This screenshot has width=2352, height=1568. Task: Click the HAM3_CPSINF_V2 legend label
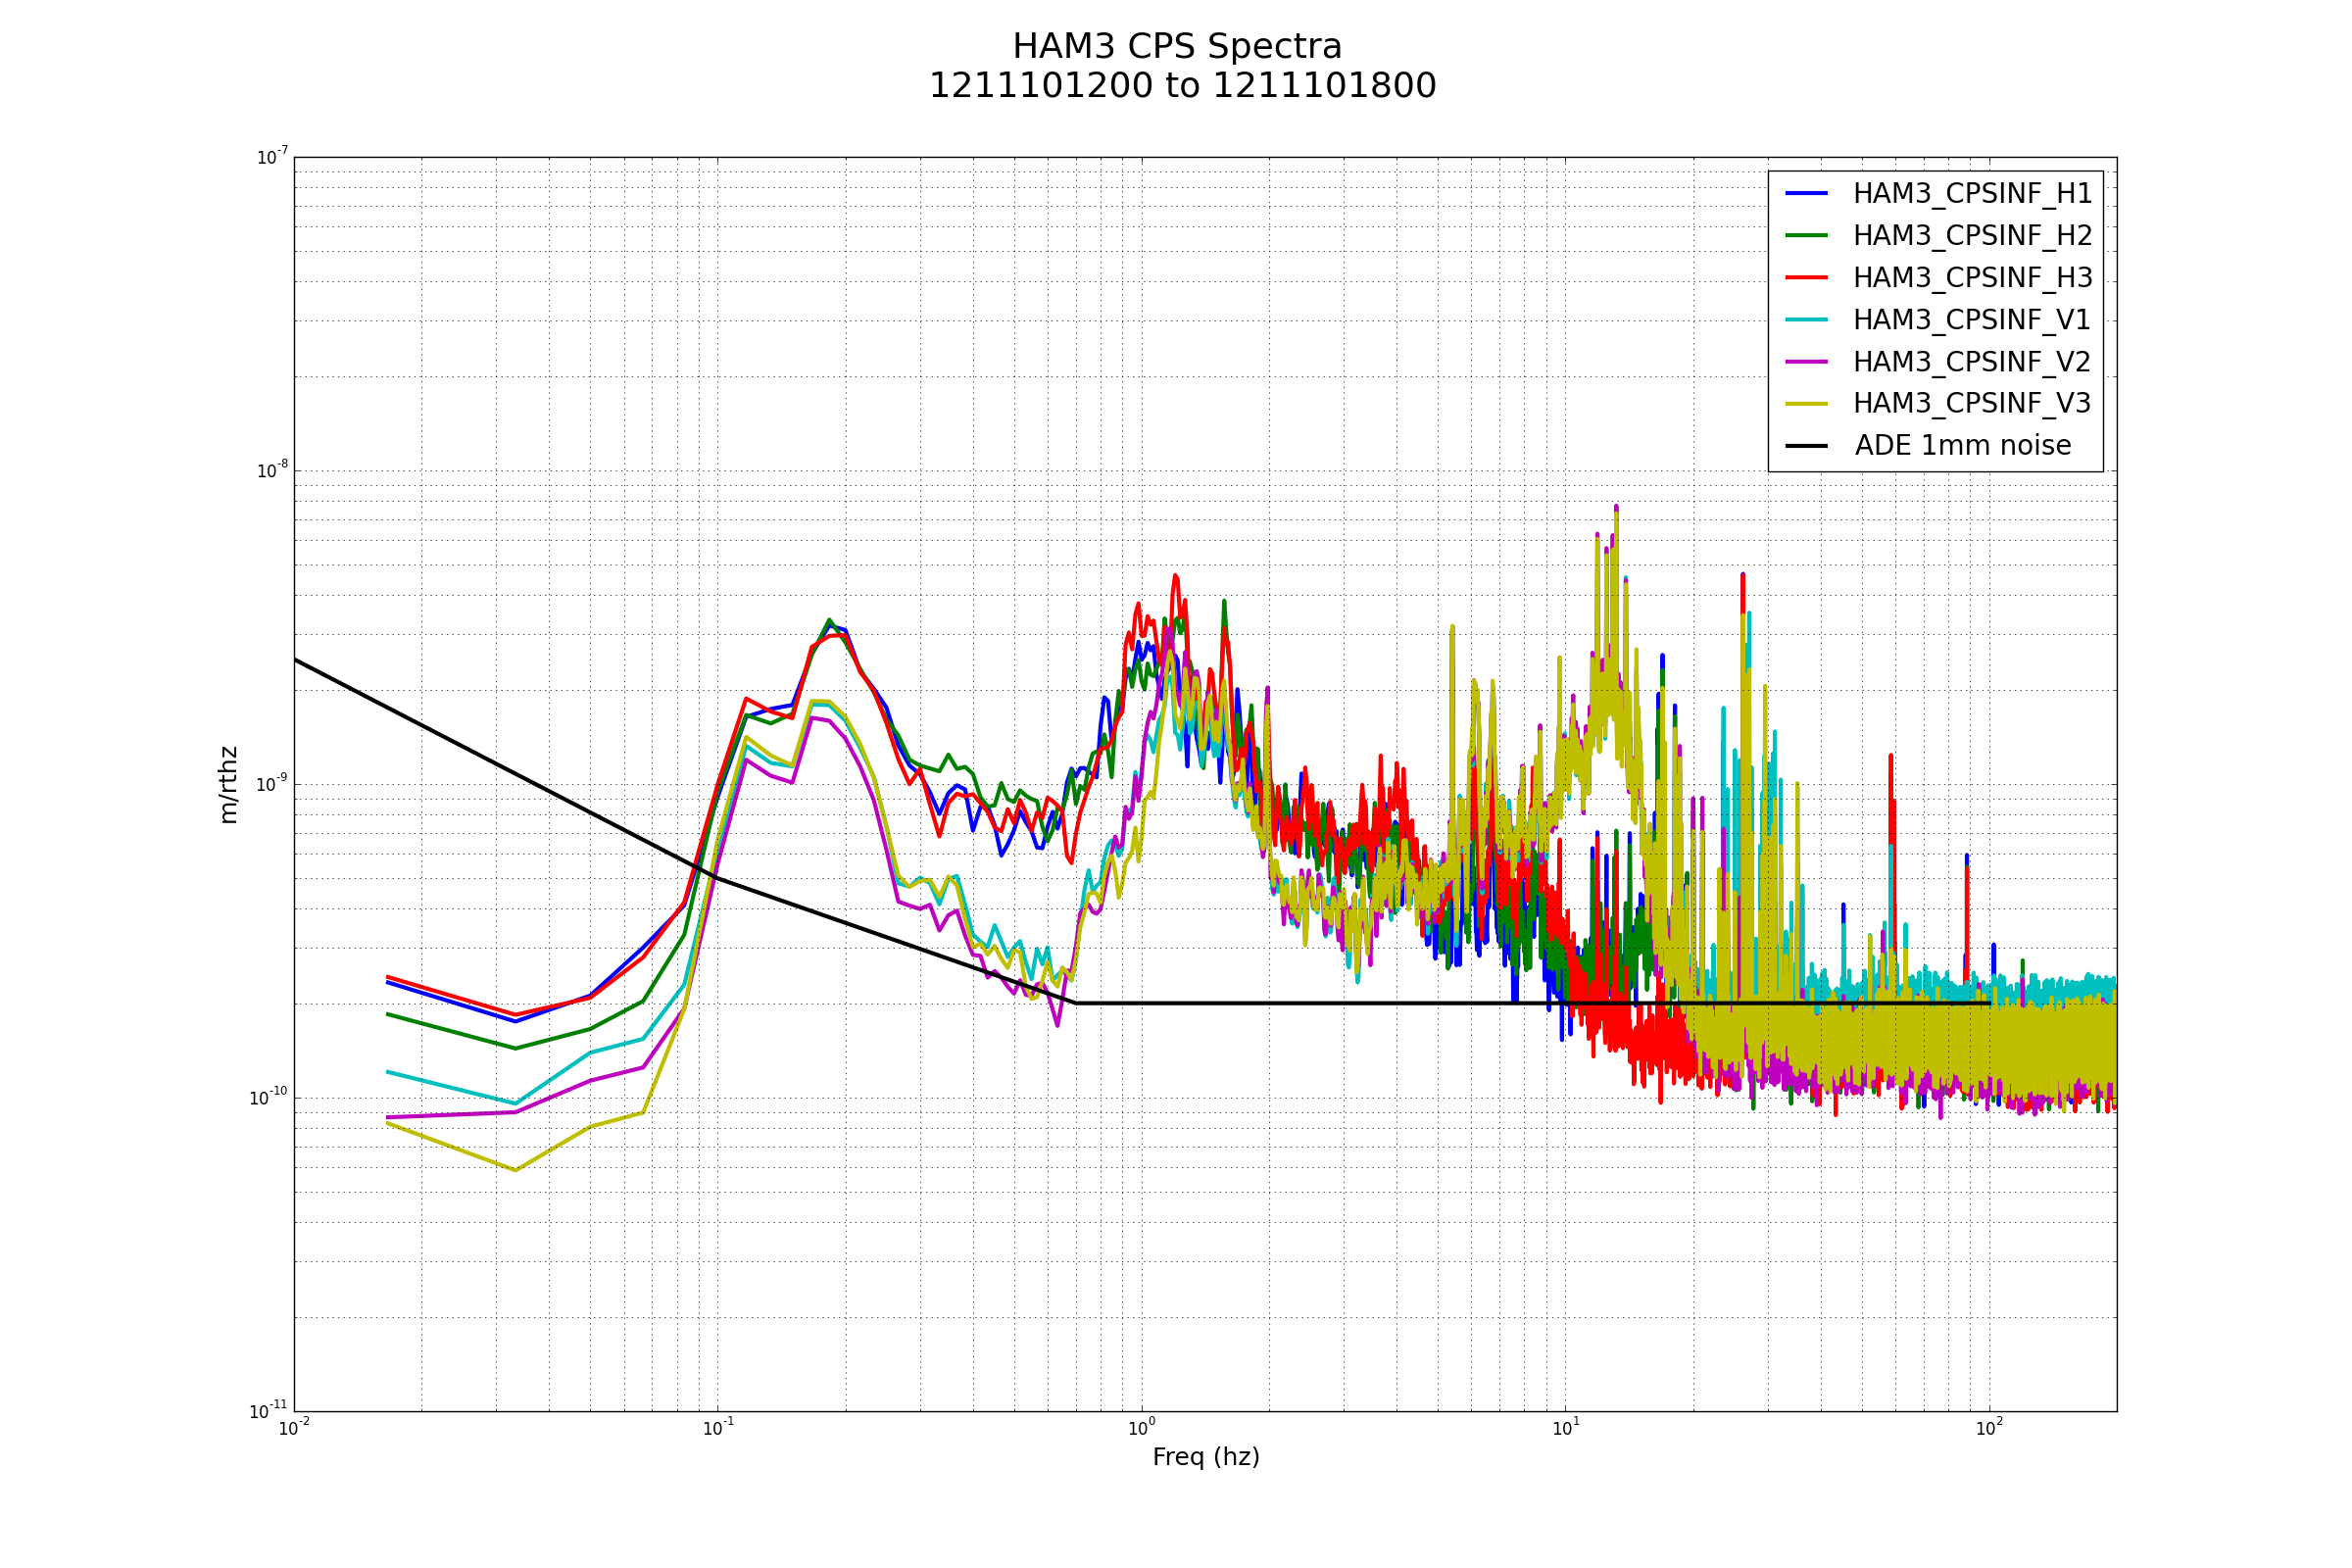[x=1970, y=362]
